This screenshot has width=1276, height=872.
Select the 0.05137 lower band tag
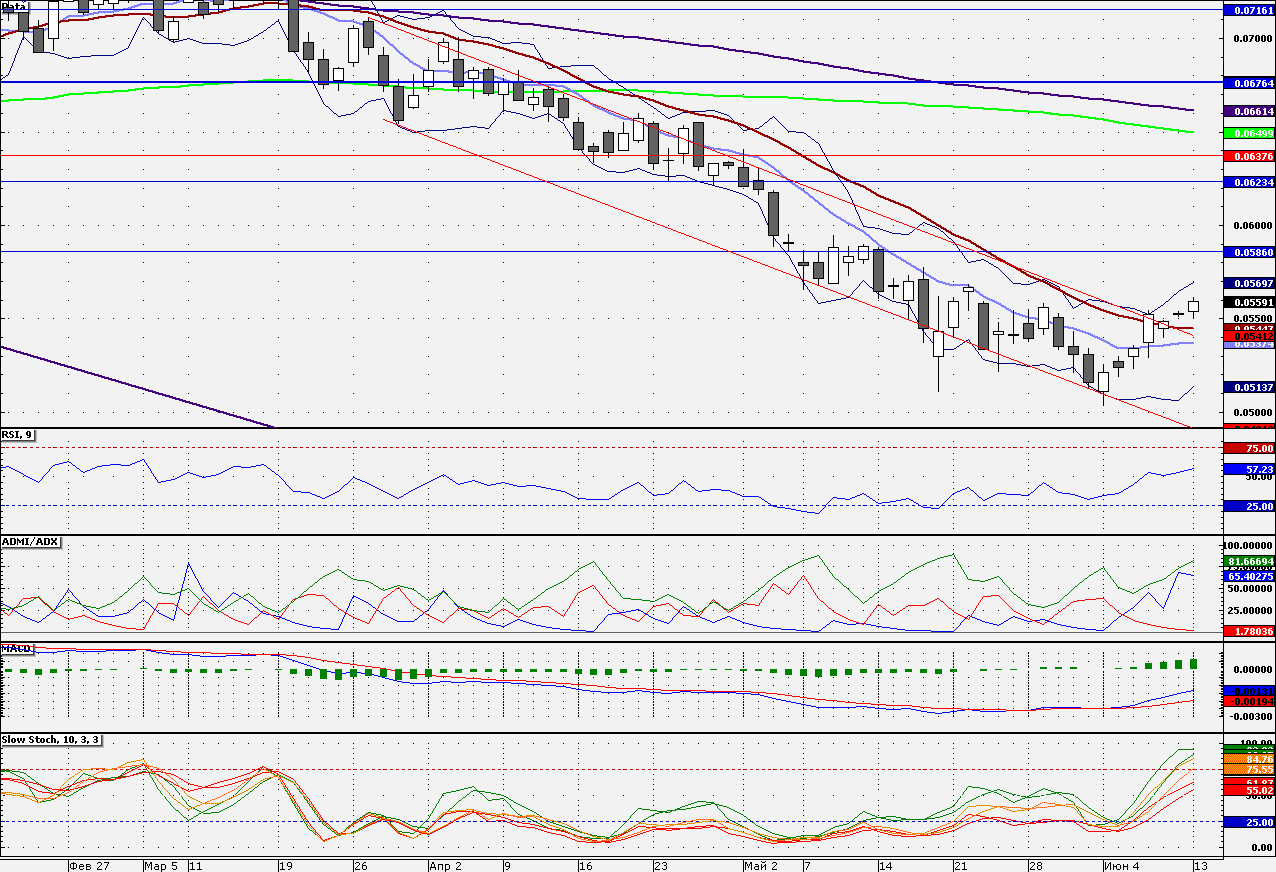tap(1250, 387)
